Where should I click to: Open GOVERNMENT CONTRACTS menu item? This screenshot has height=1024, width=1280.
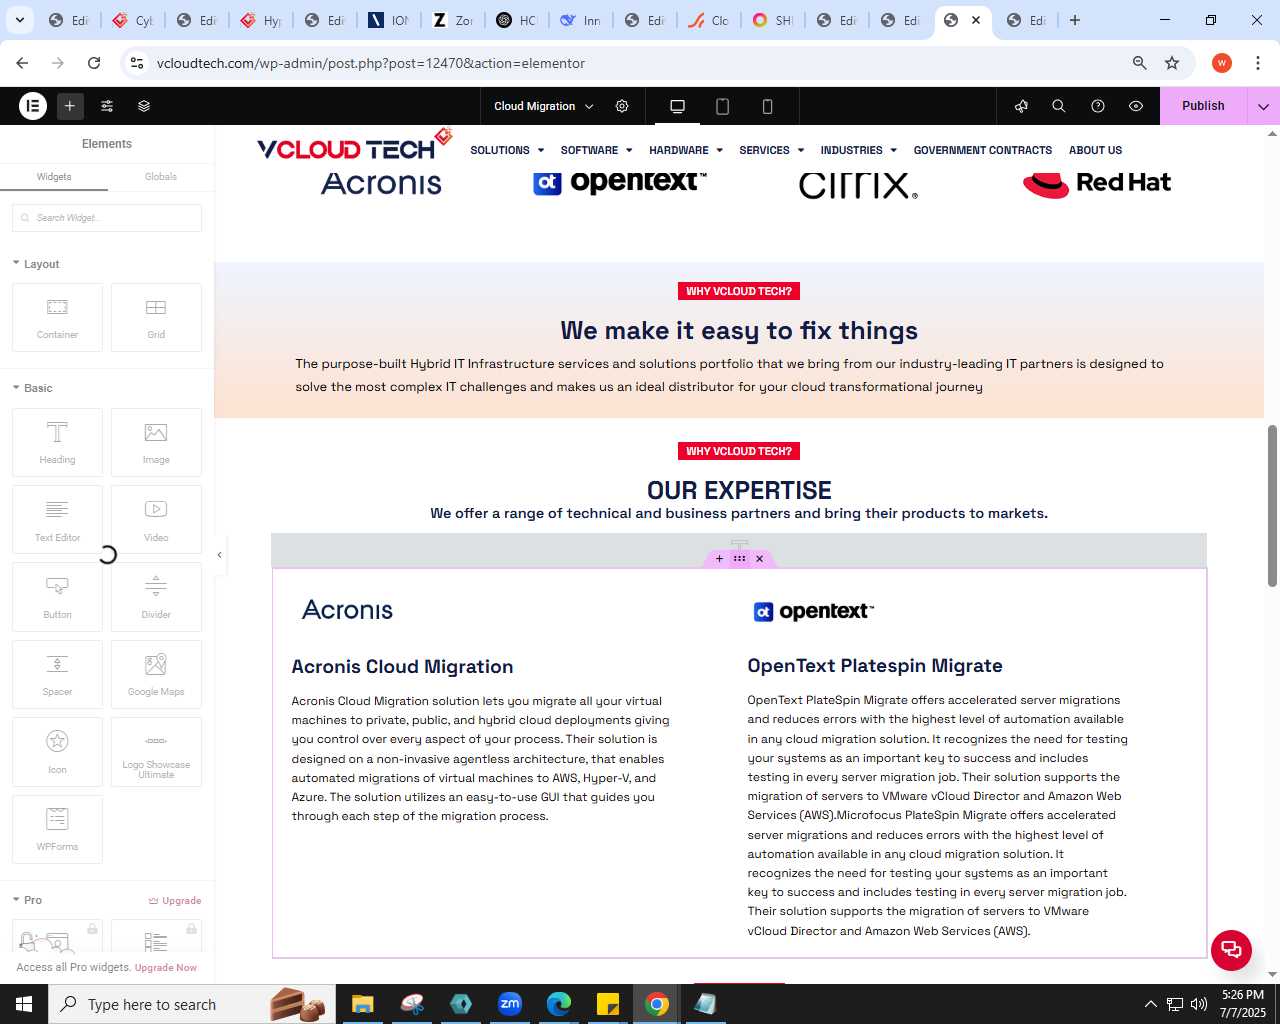pos(982,150)
